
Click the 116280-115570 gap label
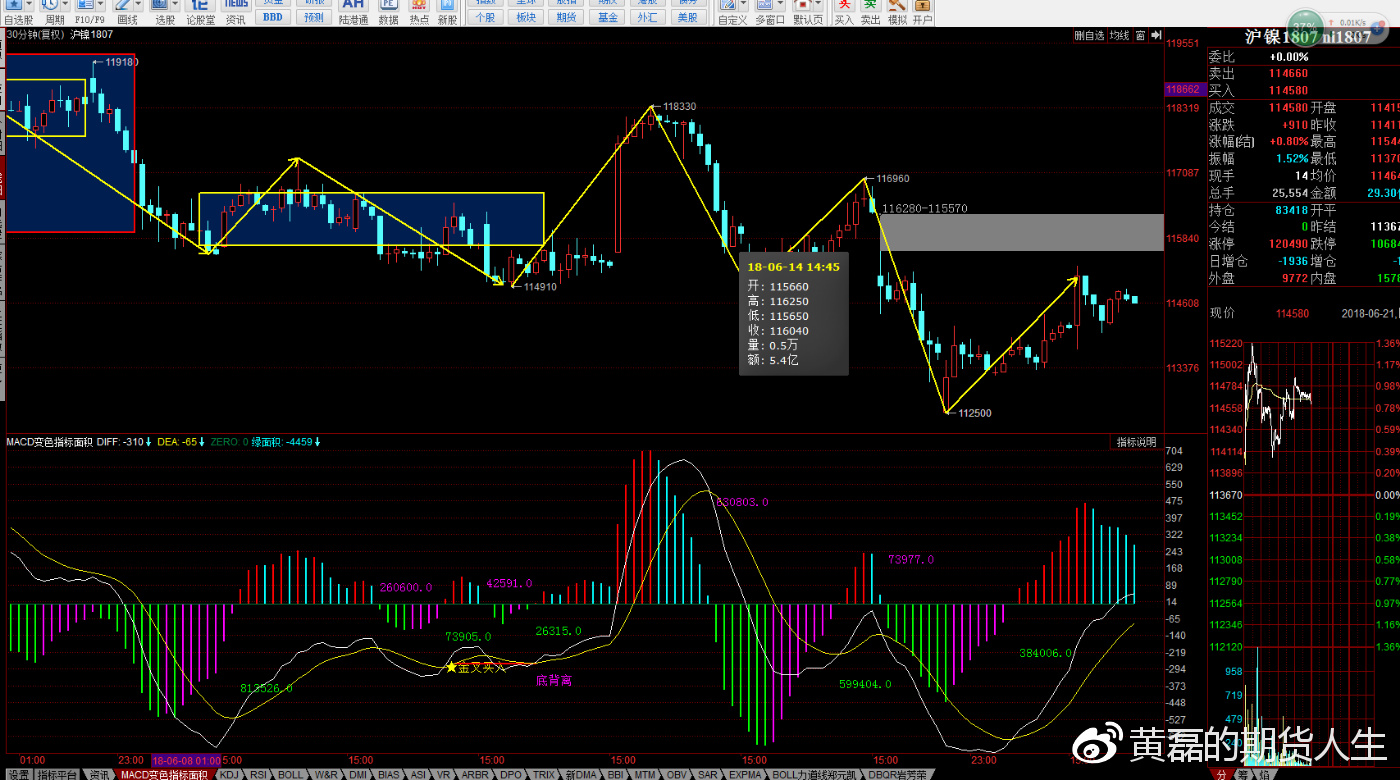(x=925, y=208)
